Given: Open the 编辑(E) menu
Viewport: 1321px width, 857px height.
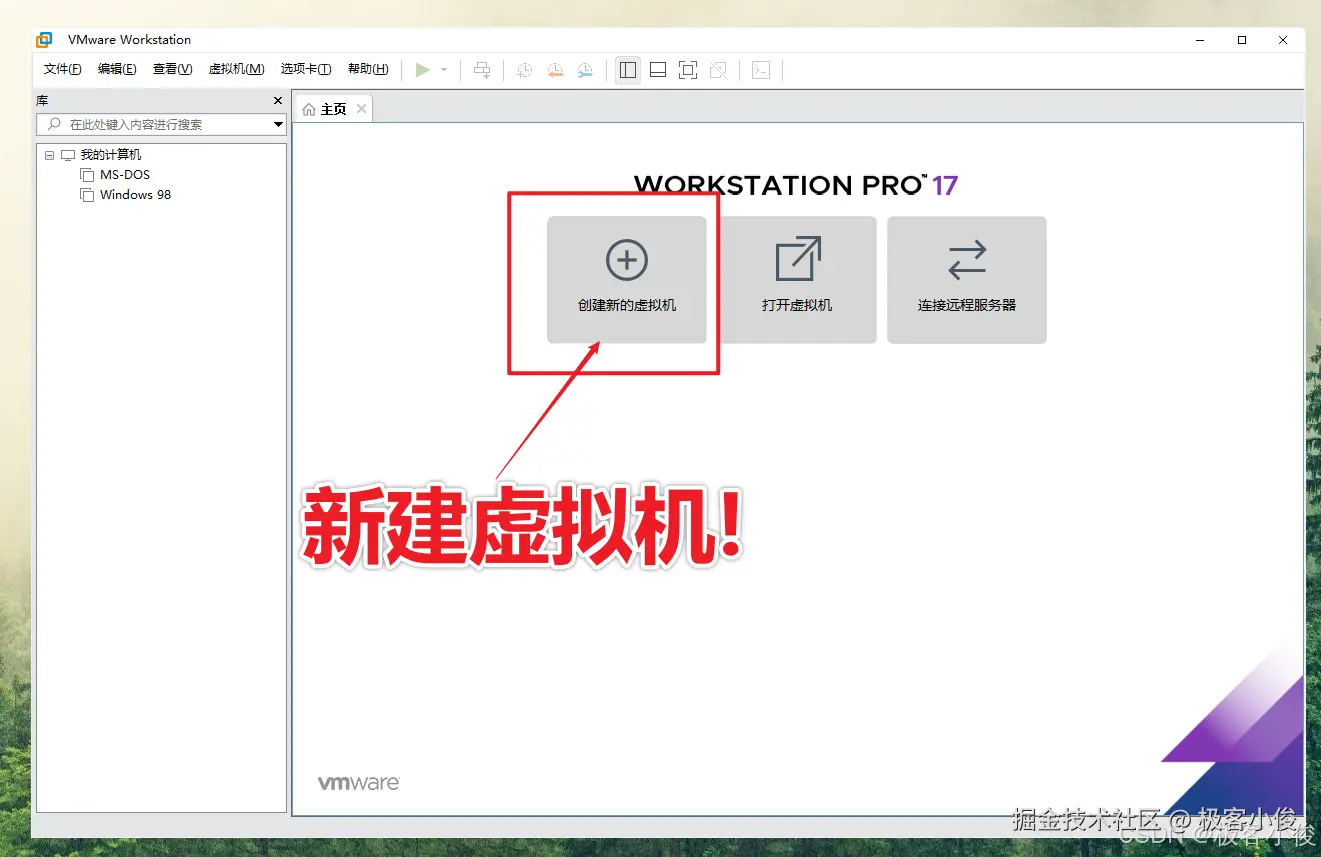Looking at the screenshot, I should pyautogui.click(x=117, y=69).
